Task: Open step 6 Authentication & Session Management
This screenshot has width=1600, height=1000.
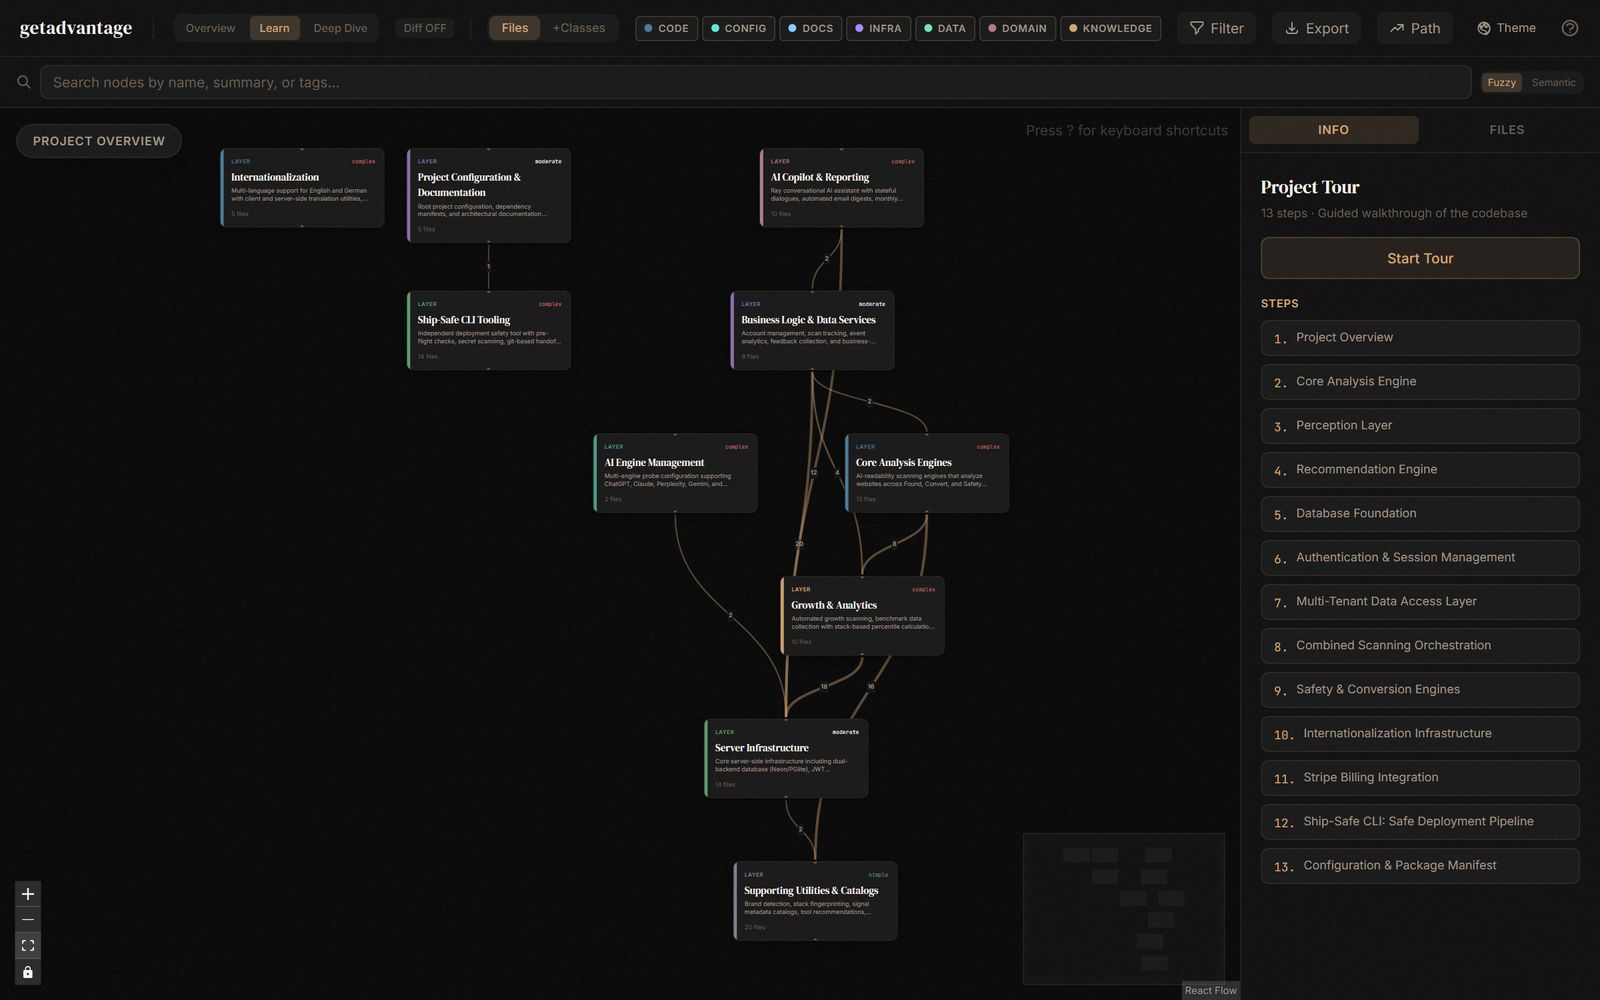Action: 1420,558
